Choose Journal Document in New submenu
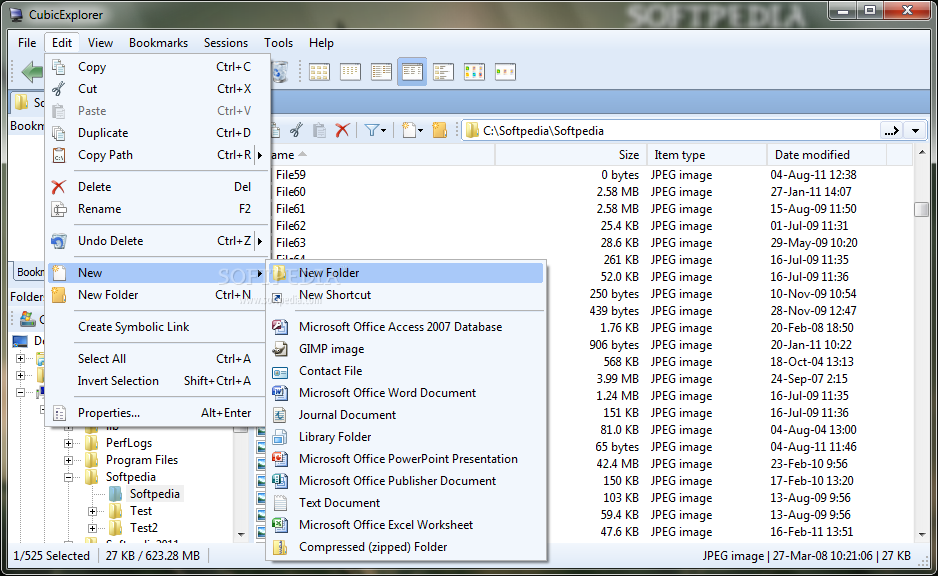The width and height of the screenshot is (938, 576). tap(406, 415)
